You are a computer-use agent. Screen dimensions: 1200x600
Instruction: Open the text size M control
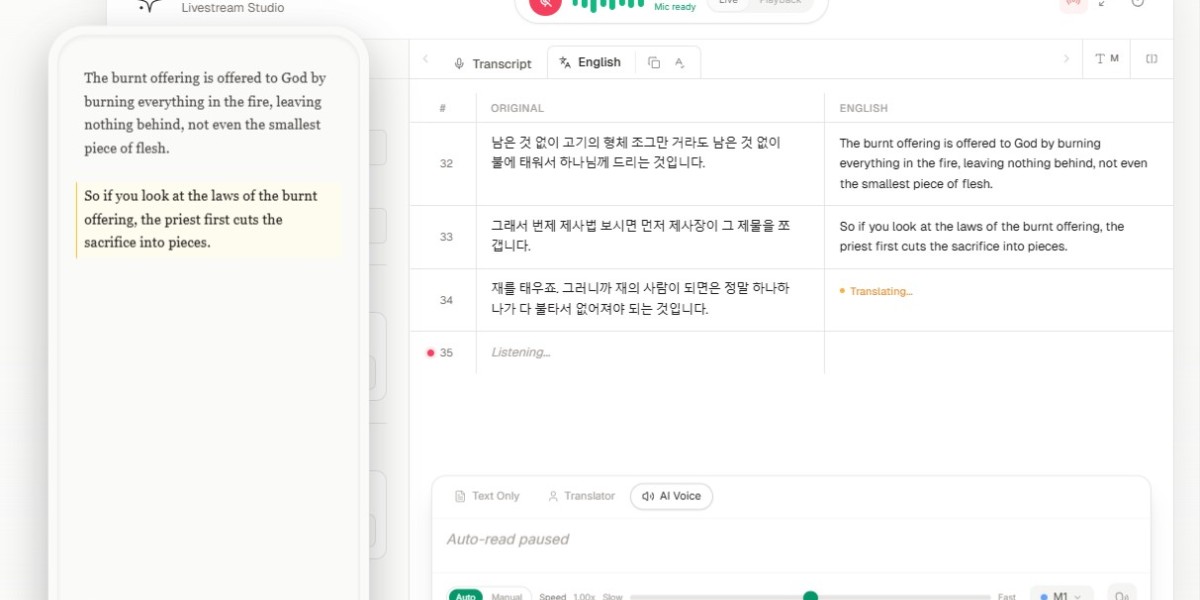click(x=1106, y=59)
